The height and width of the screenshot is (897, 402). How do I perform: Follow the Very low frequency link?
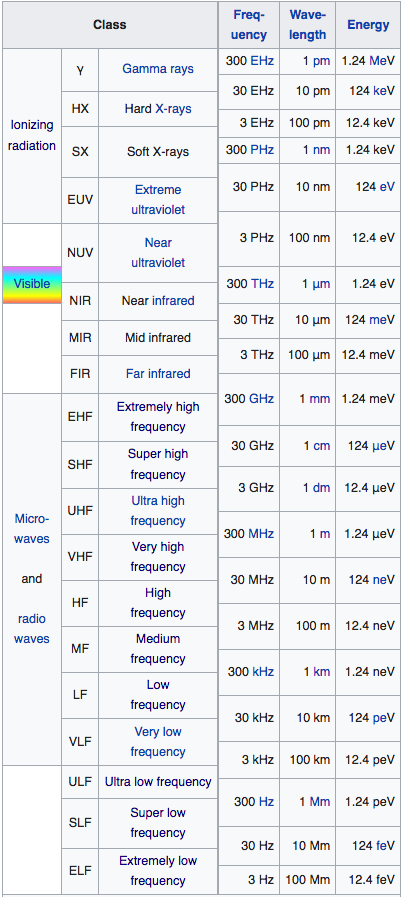tap(158, 741)
